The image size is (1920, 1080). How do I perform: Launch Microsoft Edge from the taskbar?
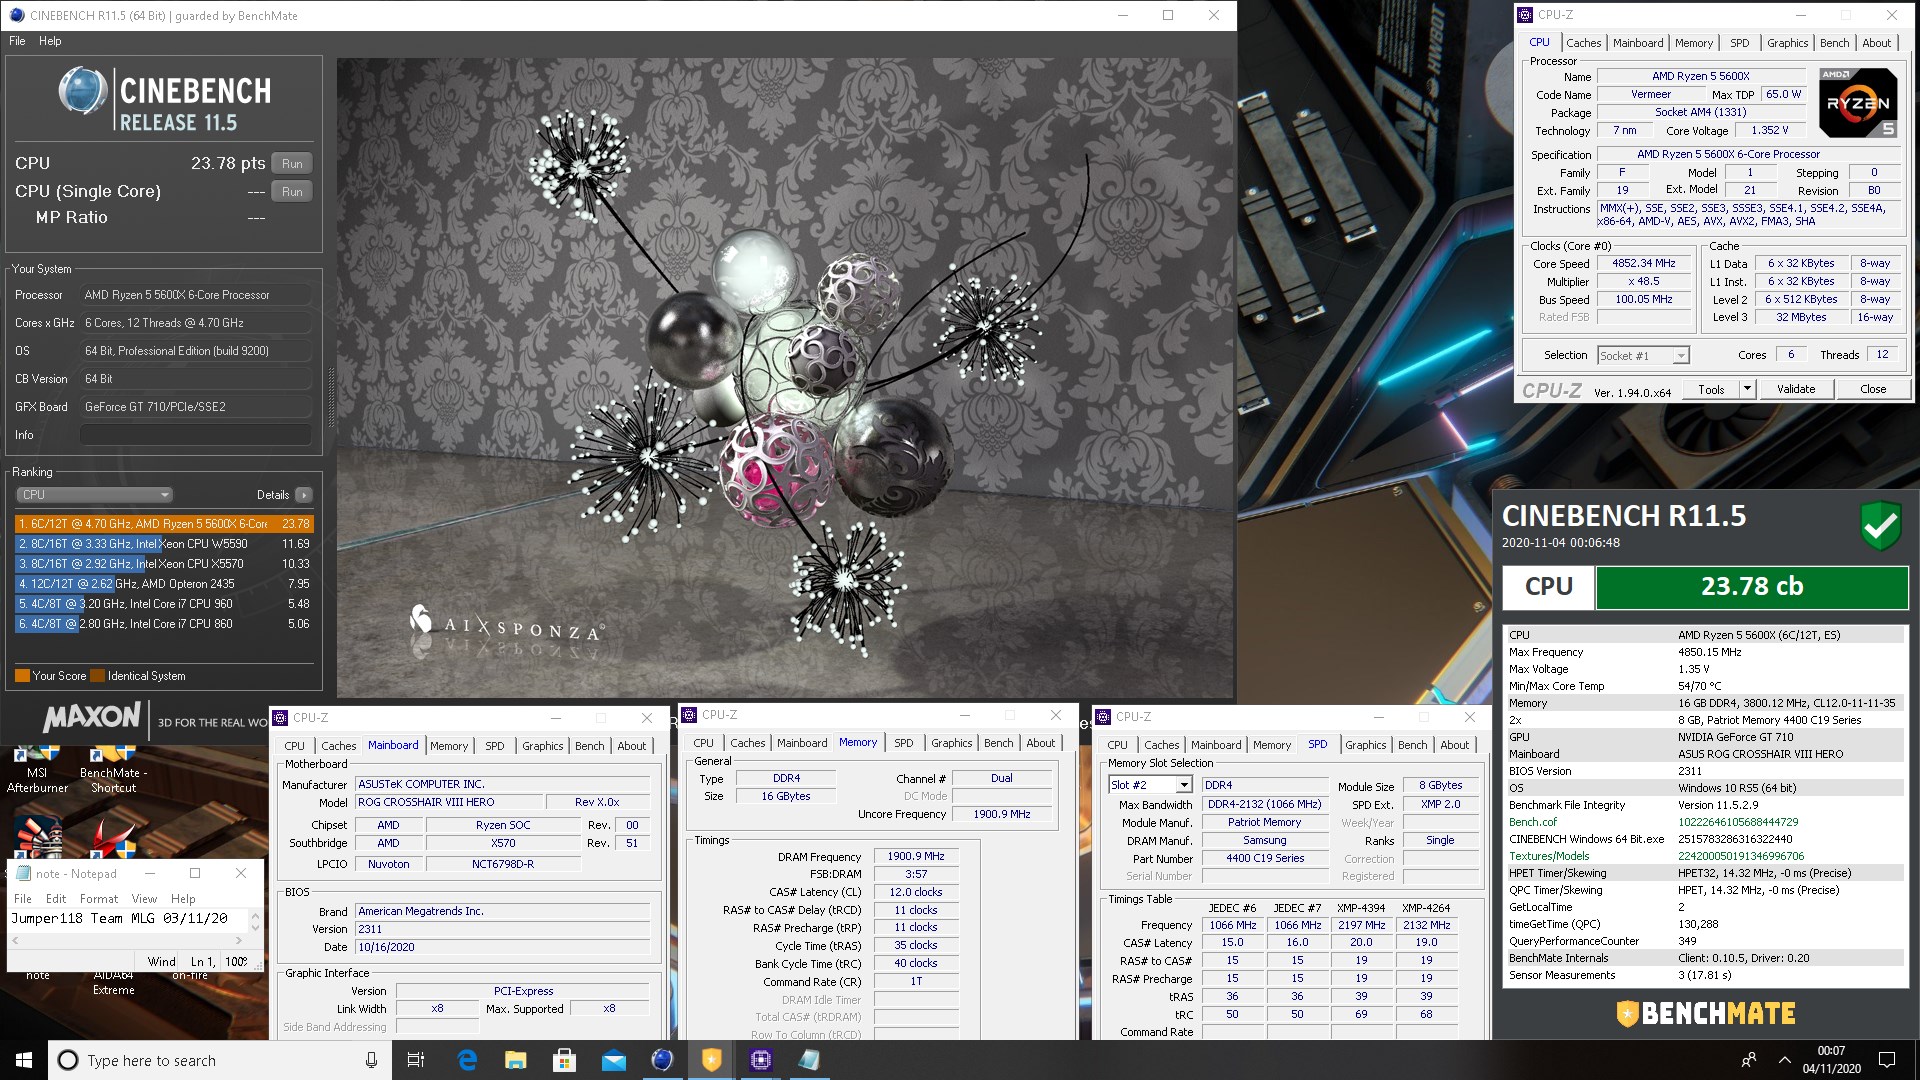(467, 1060)
